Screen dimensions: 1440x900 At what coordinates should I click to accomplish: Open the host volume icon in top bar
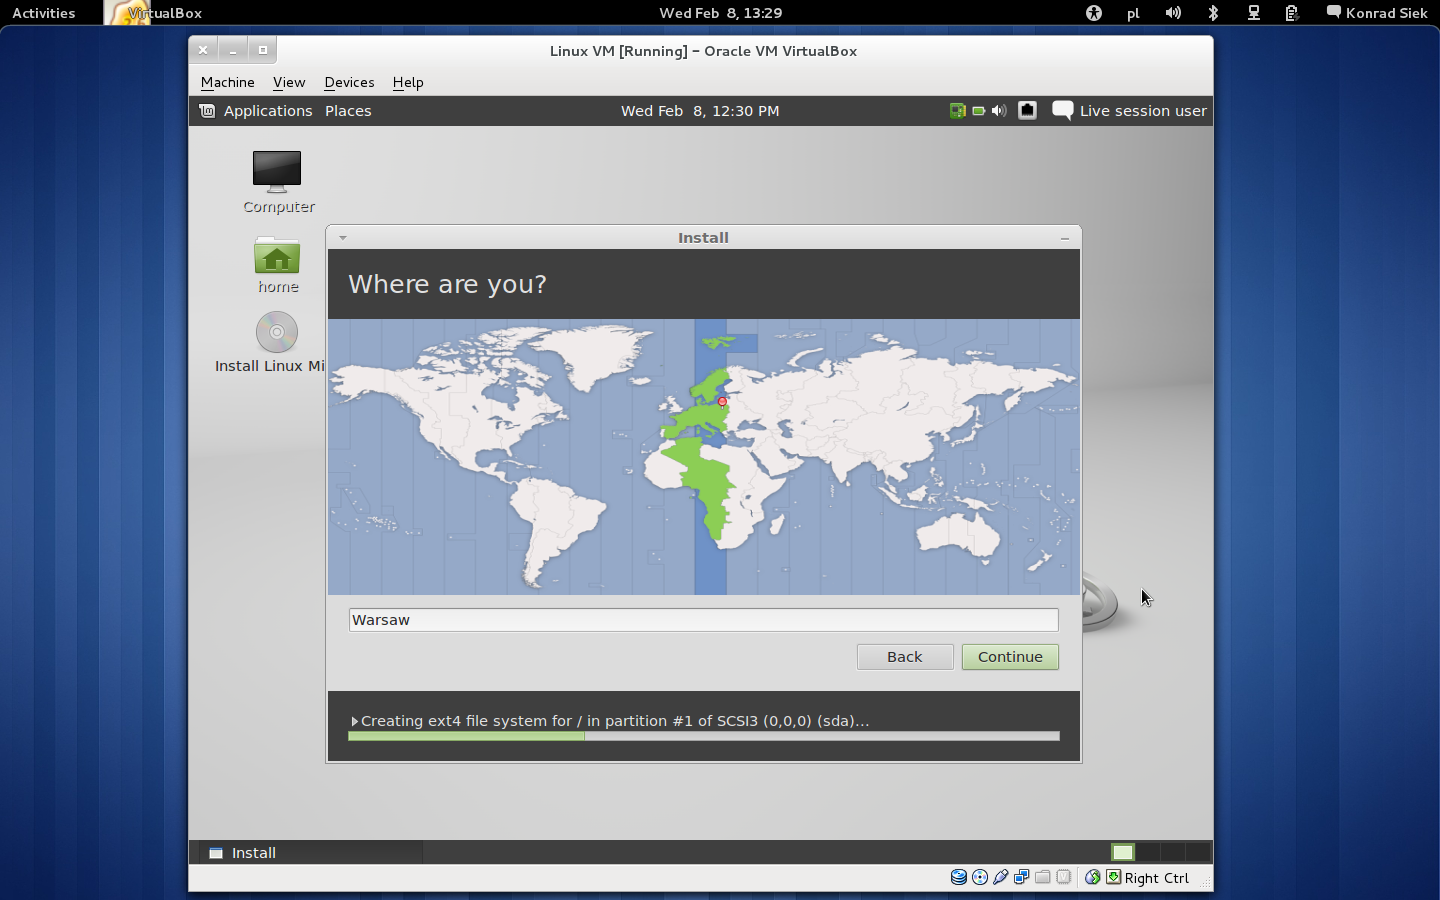point(1173,13)
